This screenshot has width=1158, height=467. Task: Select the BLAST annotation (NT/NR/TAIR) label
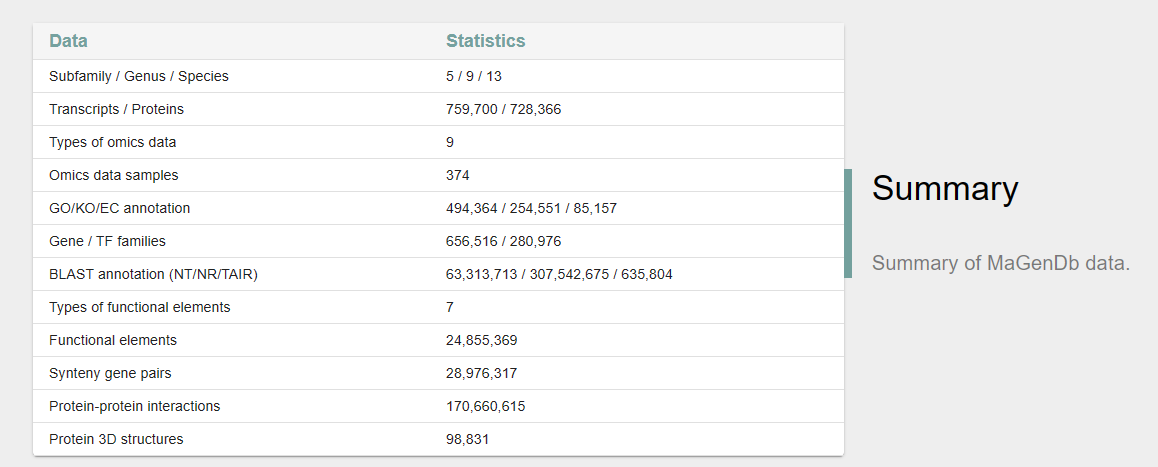[146, 274]
